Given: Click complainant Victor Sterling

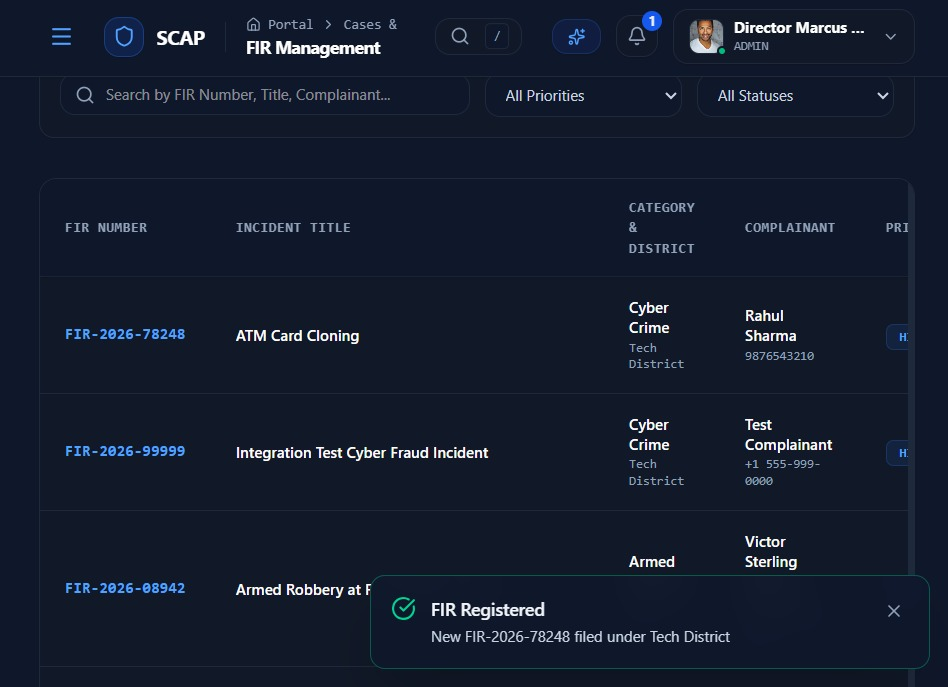Looking at the screenshot, I should click(x=771, y=552).
